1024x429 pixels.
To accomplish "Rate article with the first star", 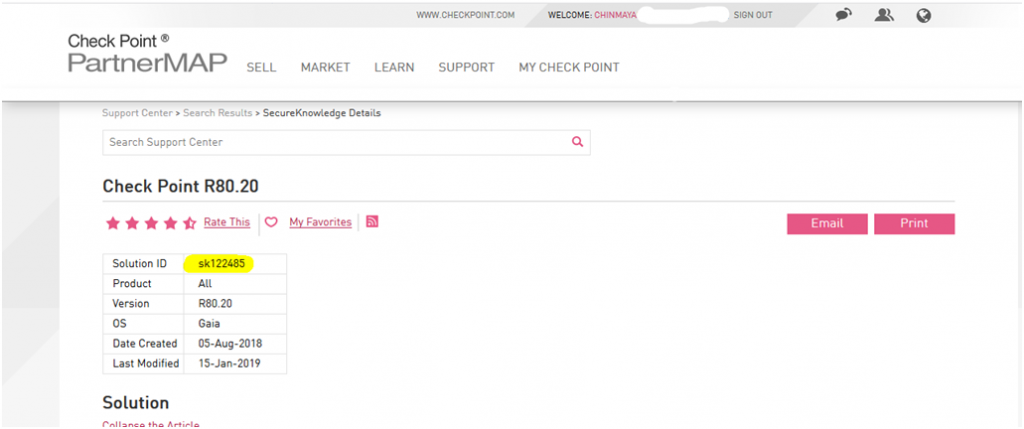I will [x=113, y=223].
